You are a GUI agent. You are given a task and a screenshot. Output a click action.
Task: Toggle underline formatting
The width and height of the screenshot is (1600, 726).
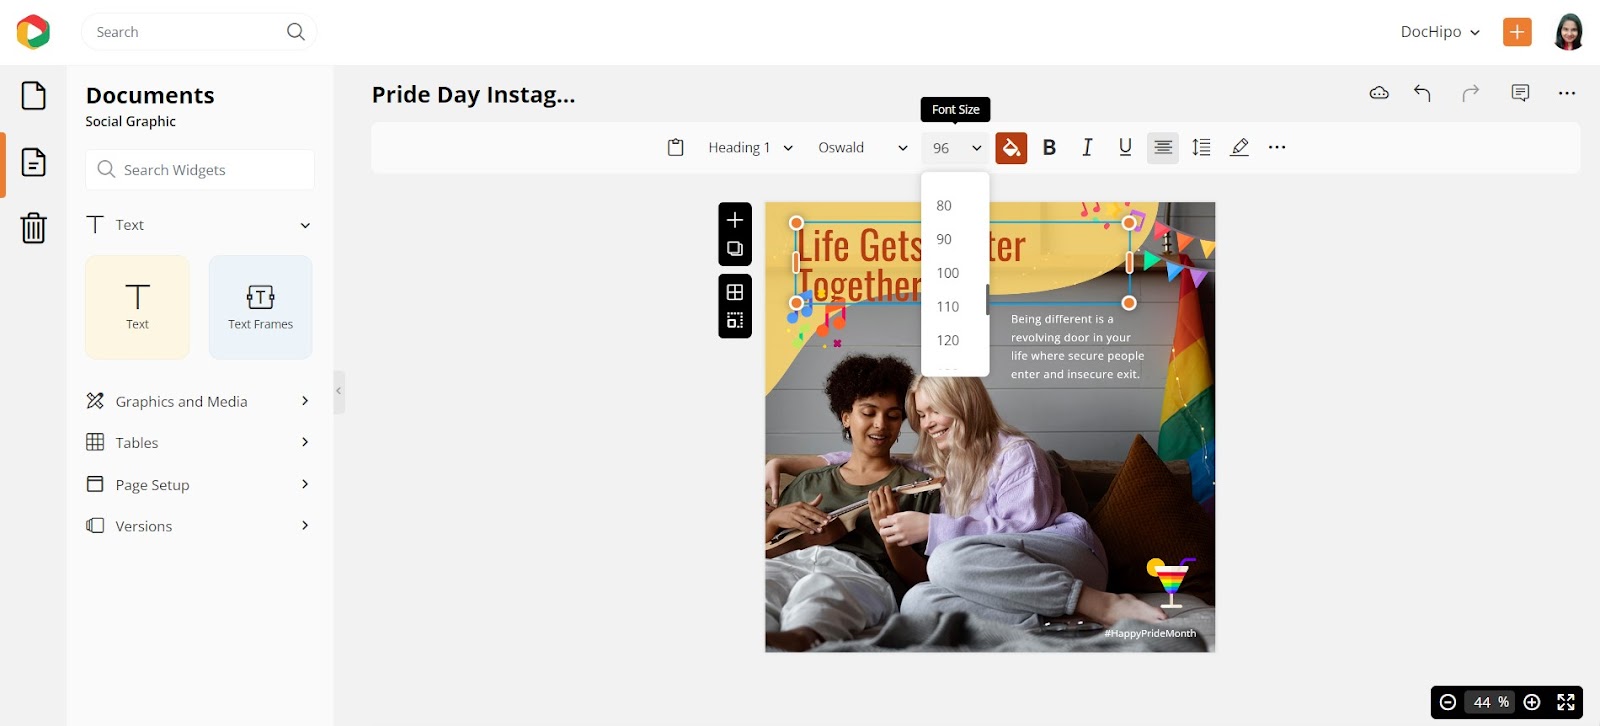click(1125, 148)
